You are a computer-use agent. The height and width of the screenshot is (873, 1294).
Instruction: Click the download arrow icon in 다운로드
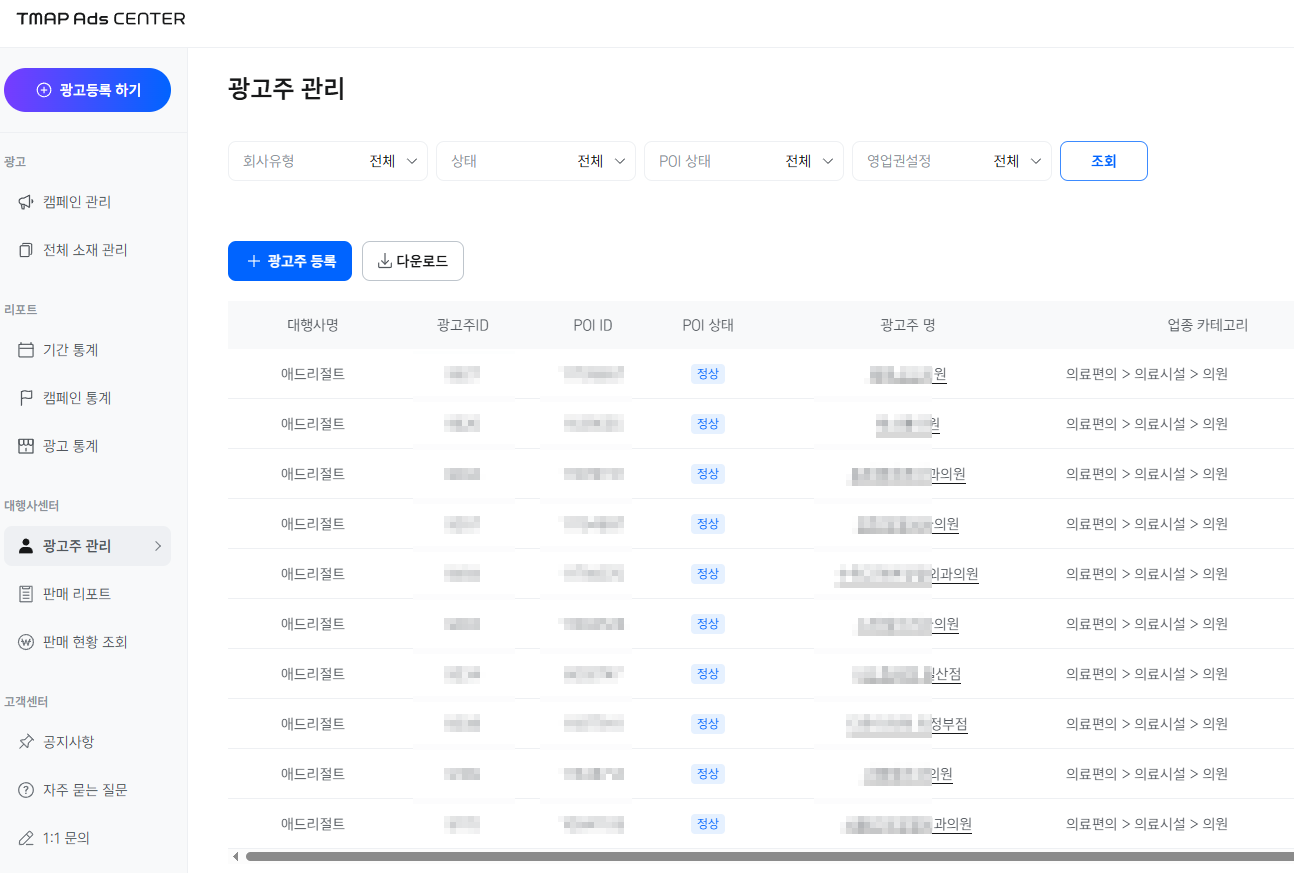(x=384, y=261)
